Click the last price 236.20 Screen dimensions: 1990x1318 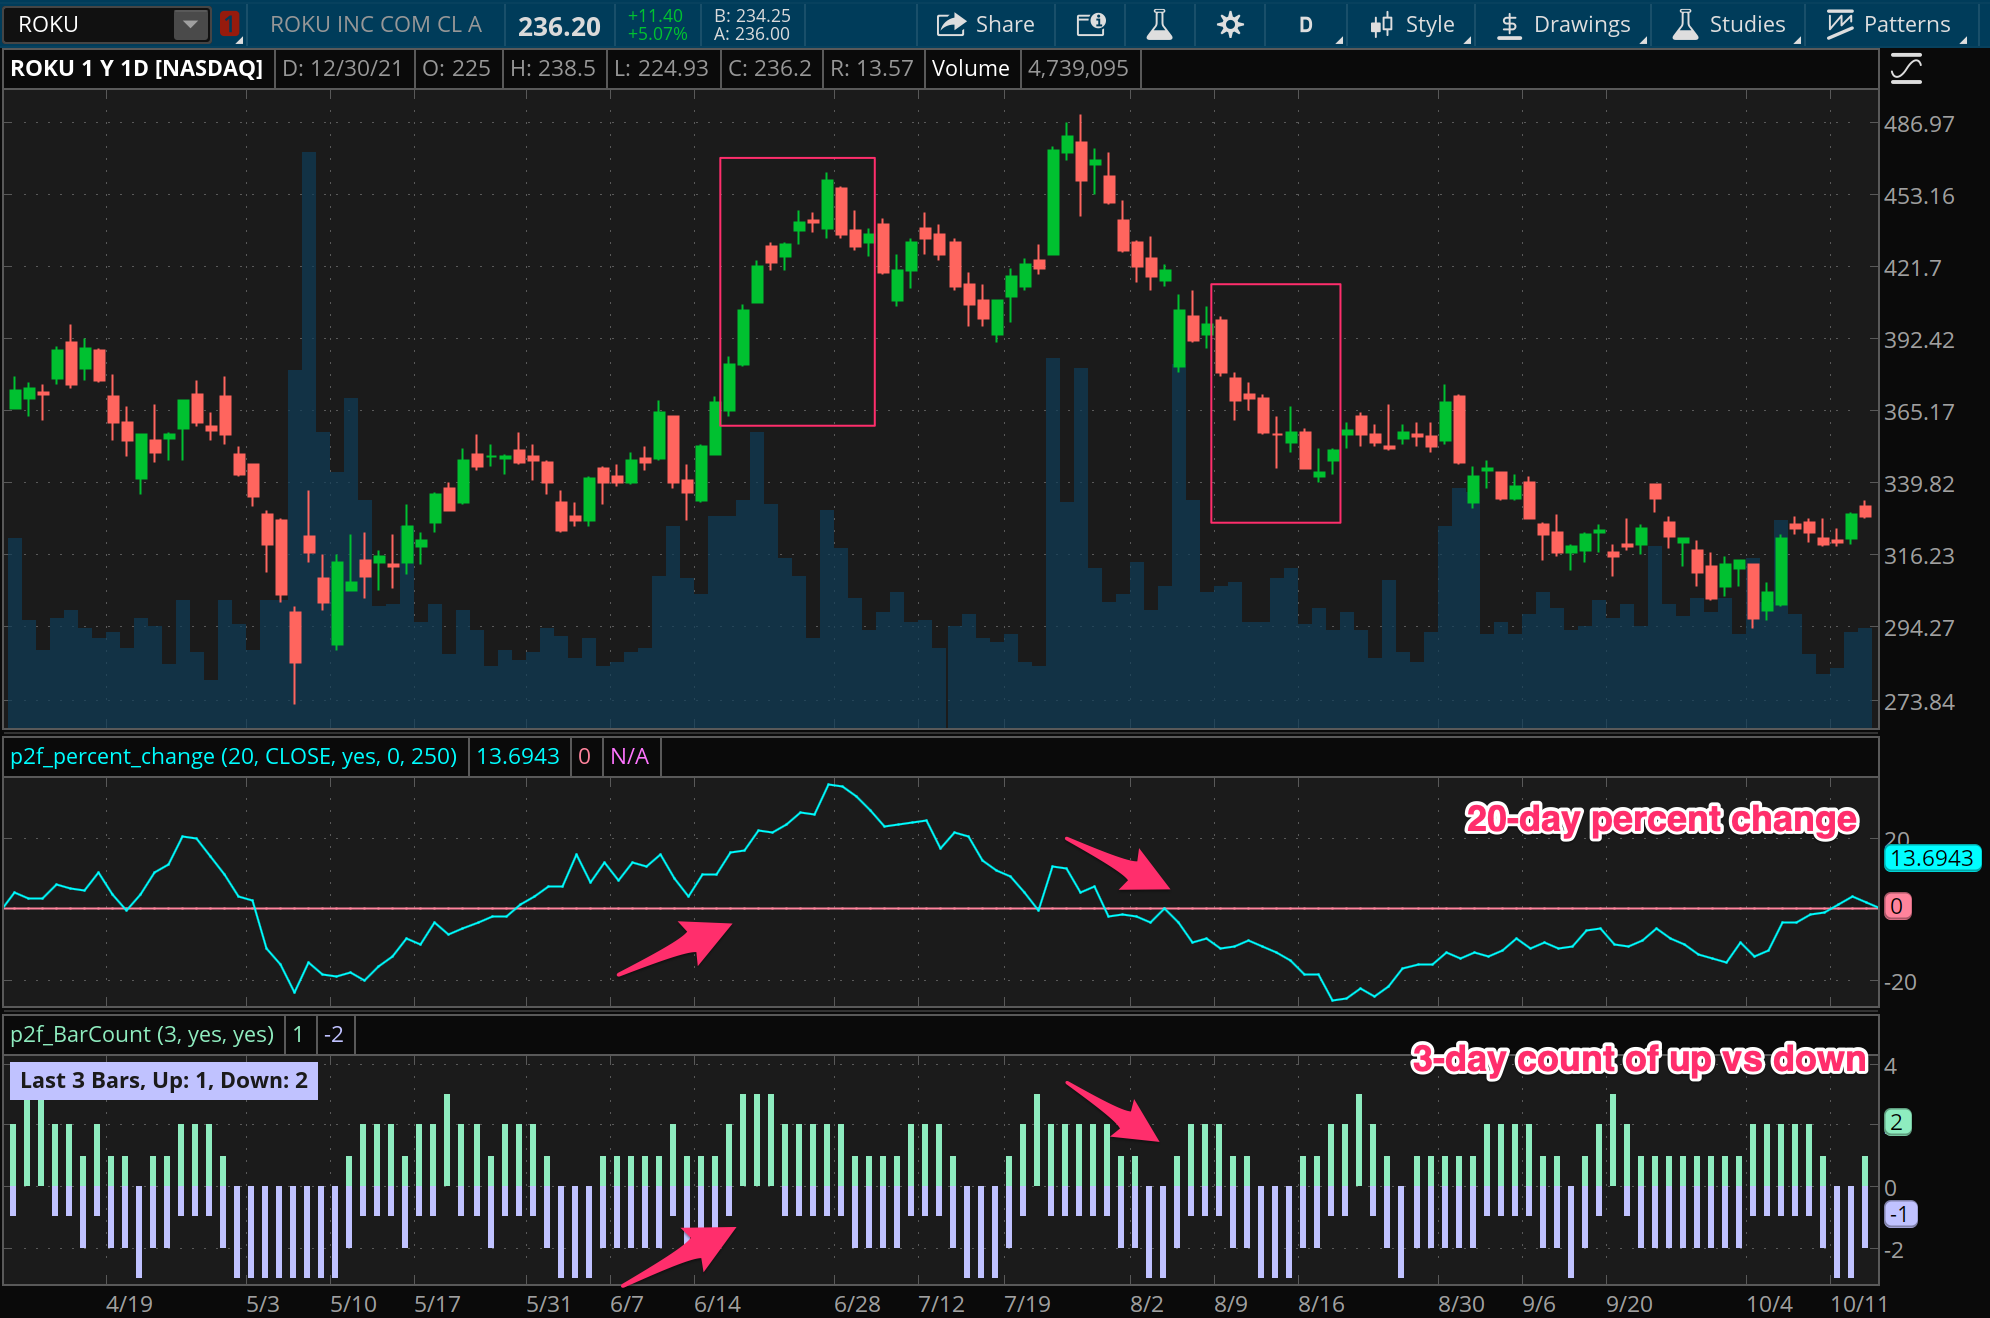tap(559, 26)
